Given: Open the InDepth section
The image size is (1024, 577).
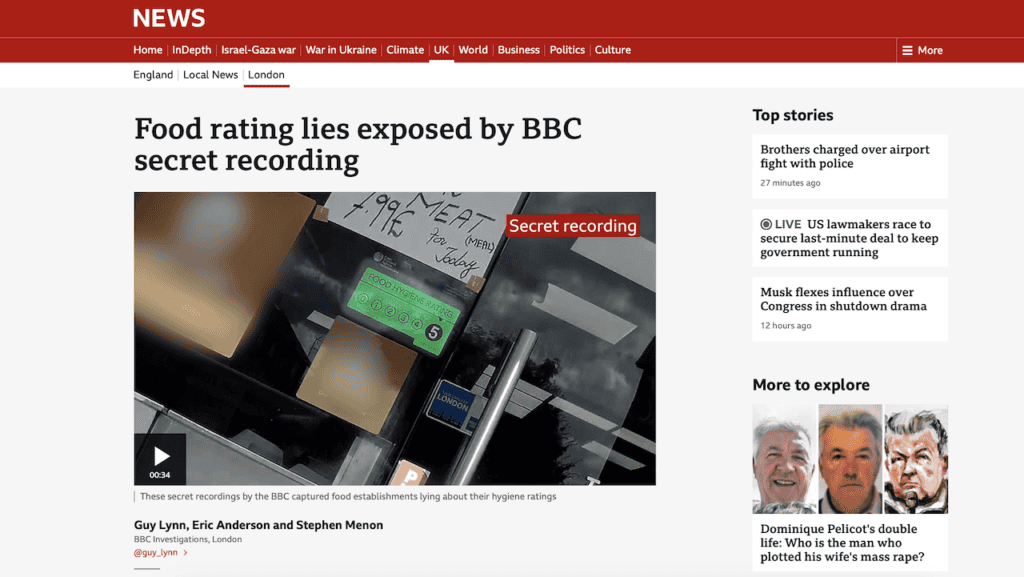Looking at the screenshot, I should click(x=191, y=50).
